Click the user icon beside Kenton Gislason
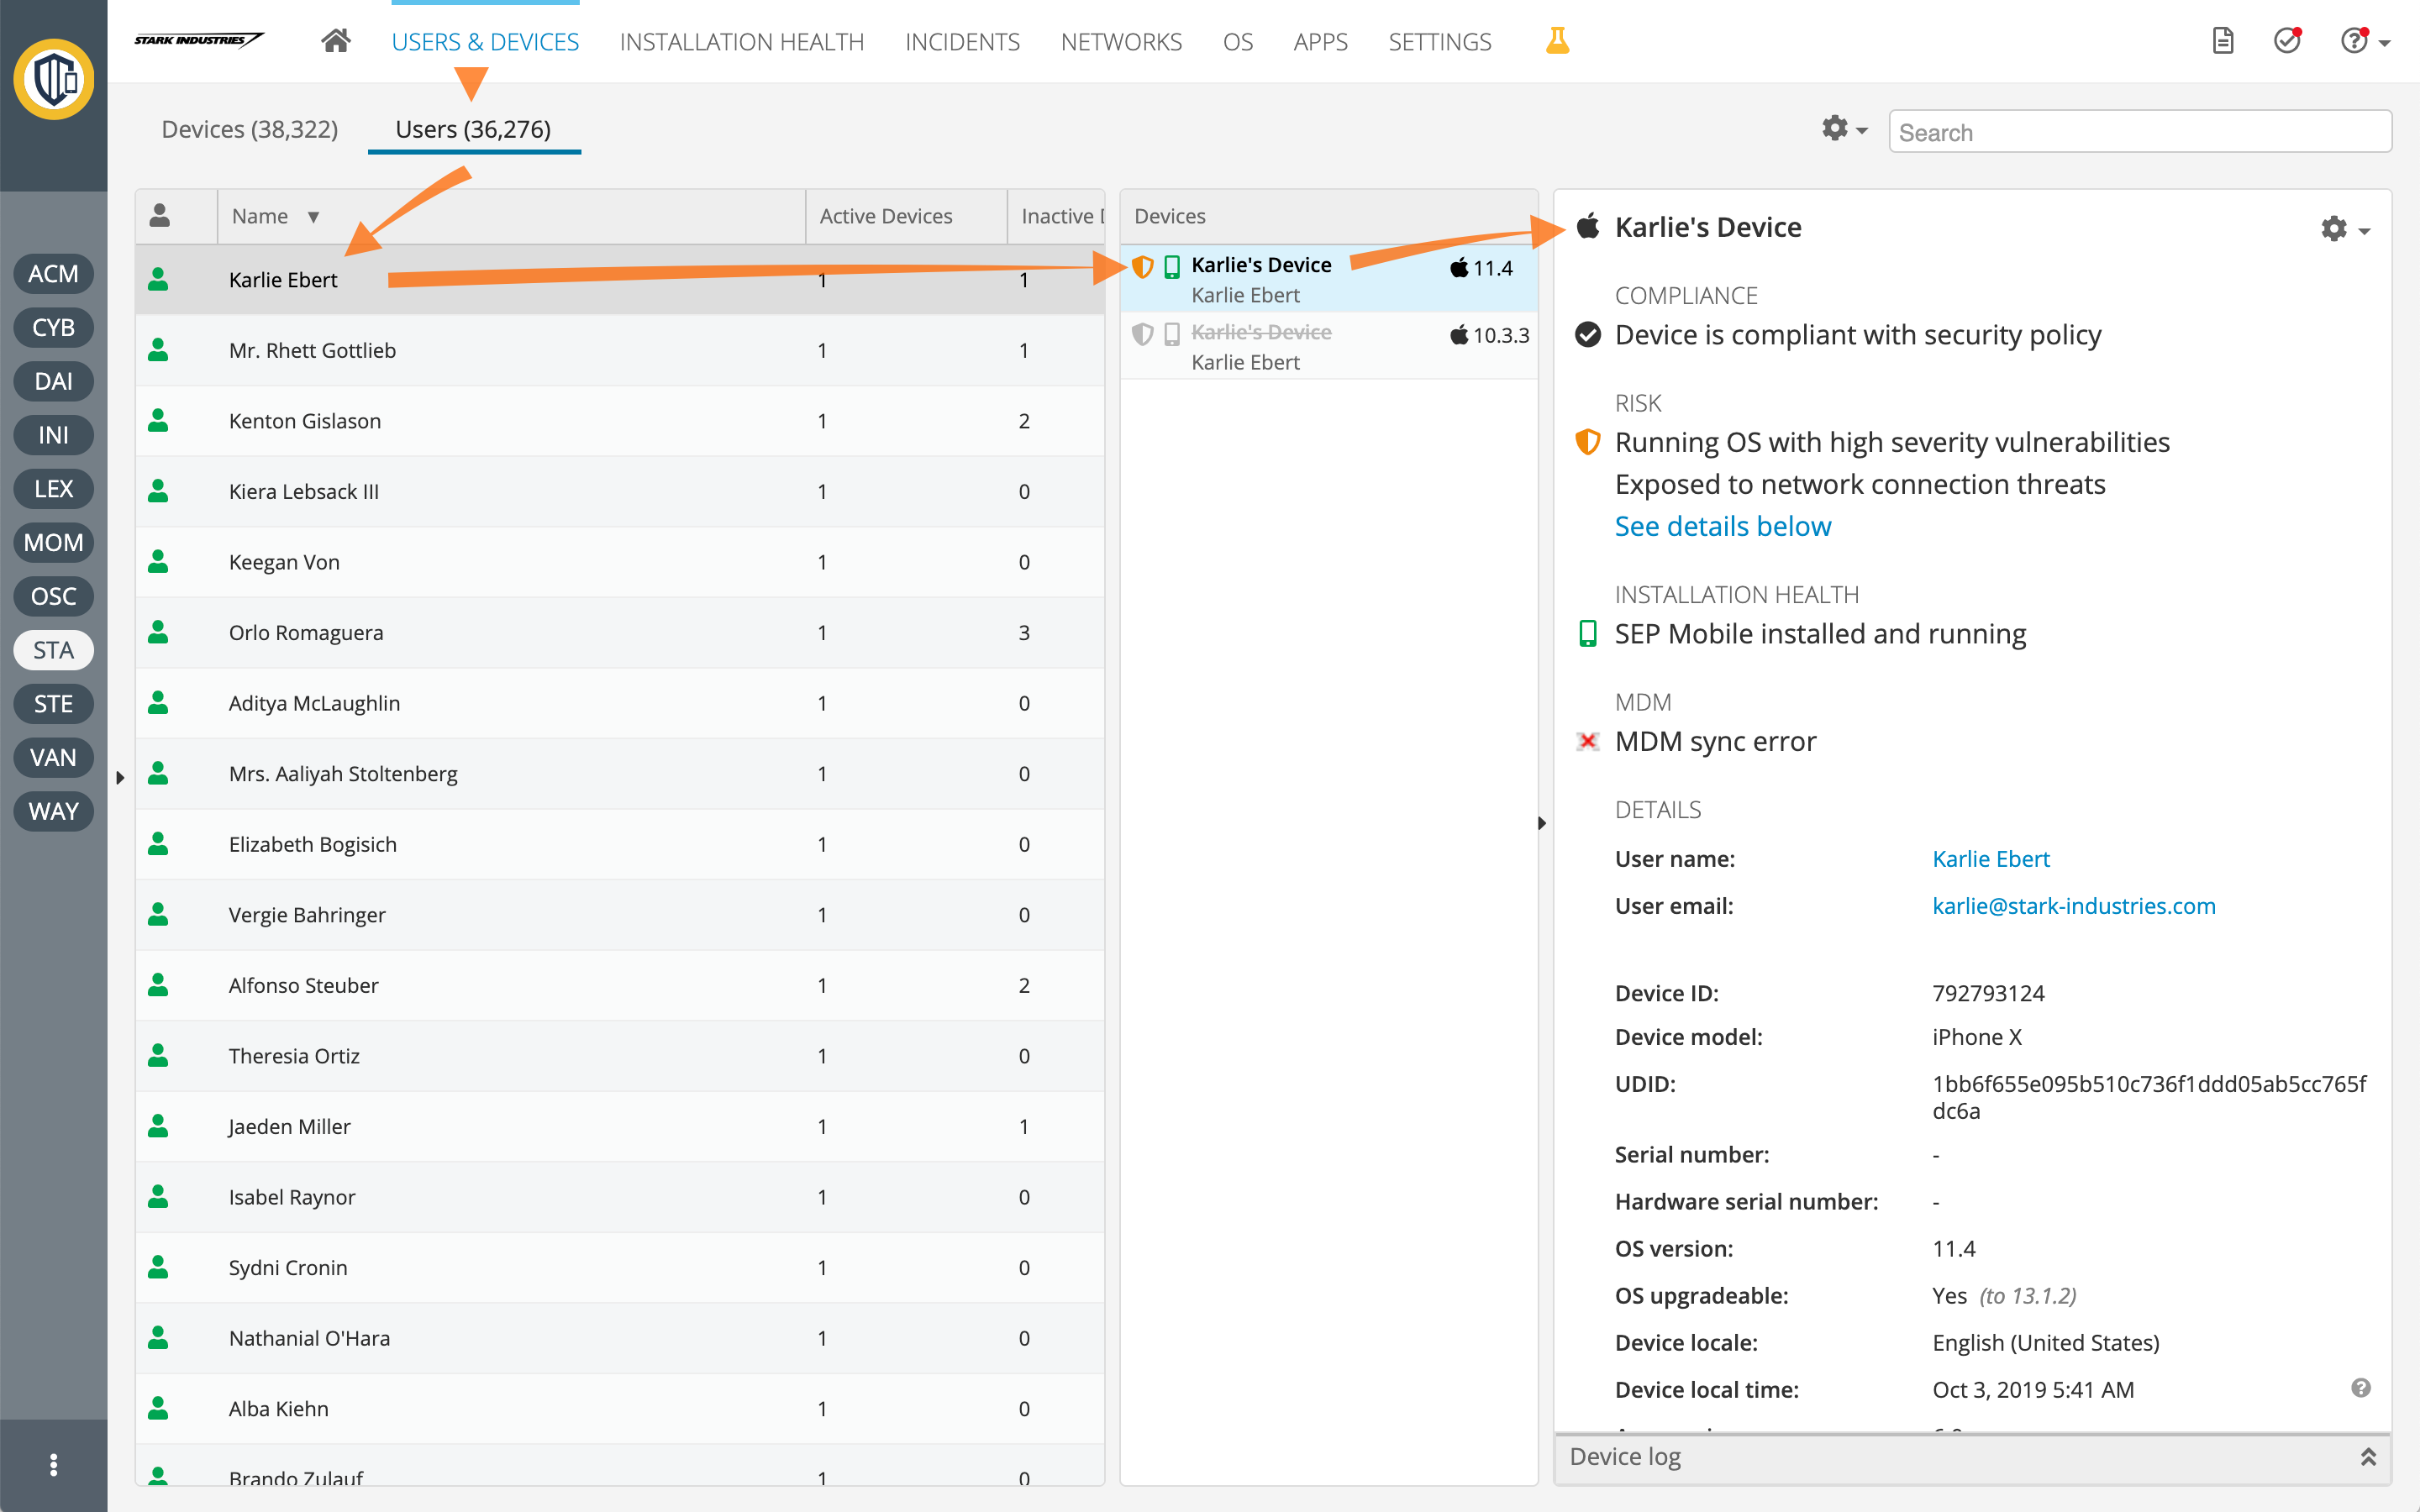 159,420
